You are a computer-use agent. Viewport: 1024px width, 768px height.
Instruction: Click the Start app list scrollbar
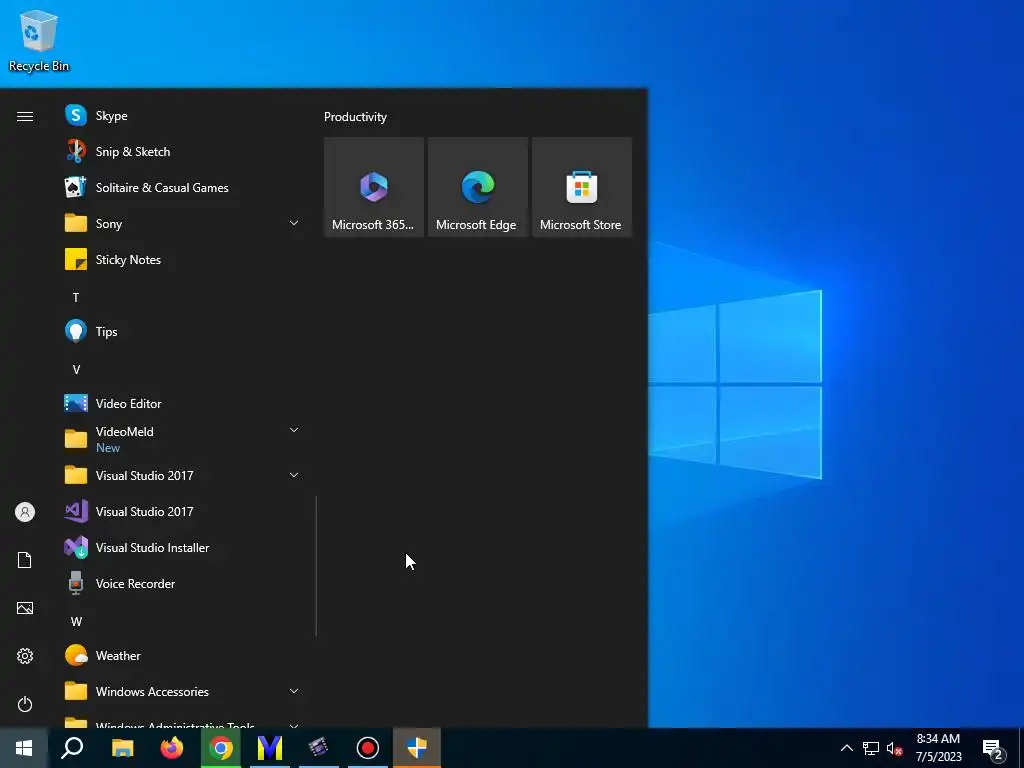click(x=316, y=566)
